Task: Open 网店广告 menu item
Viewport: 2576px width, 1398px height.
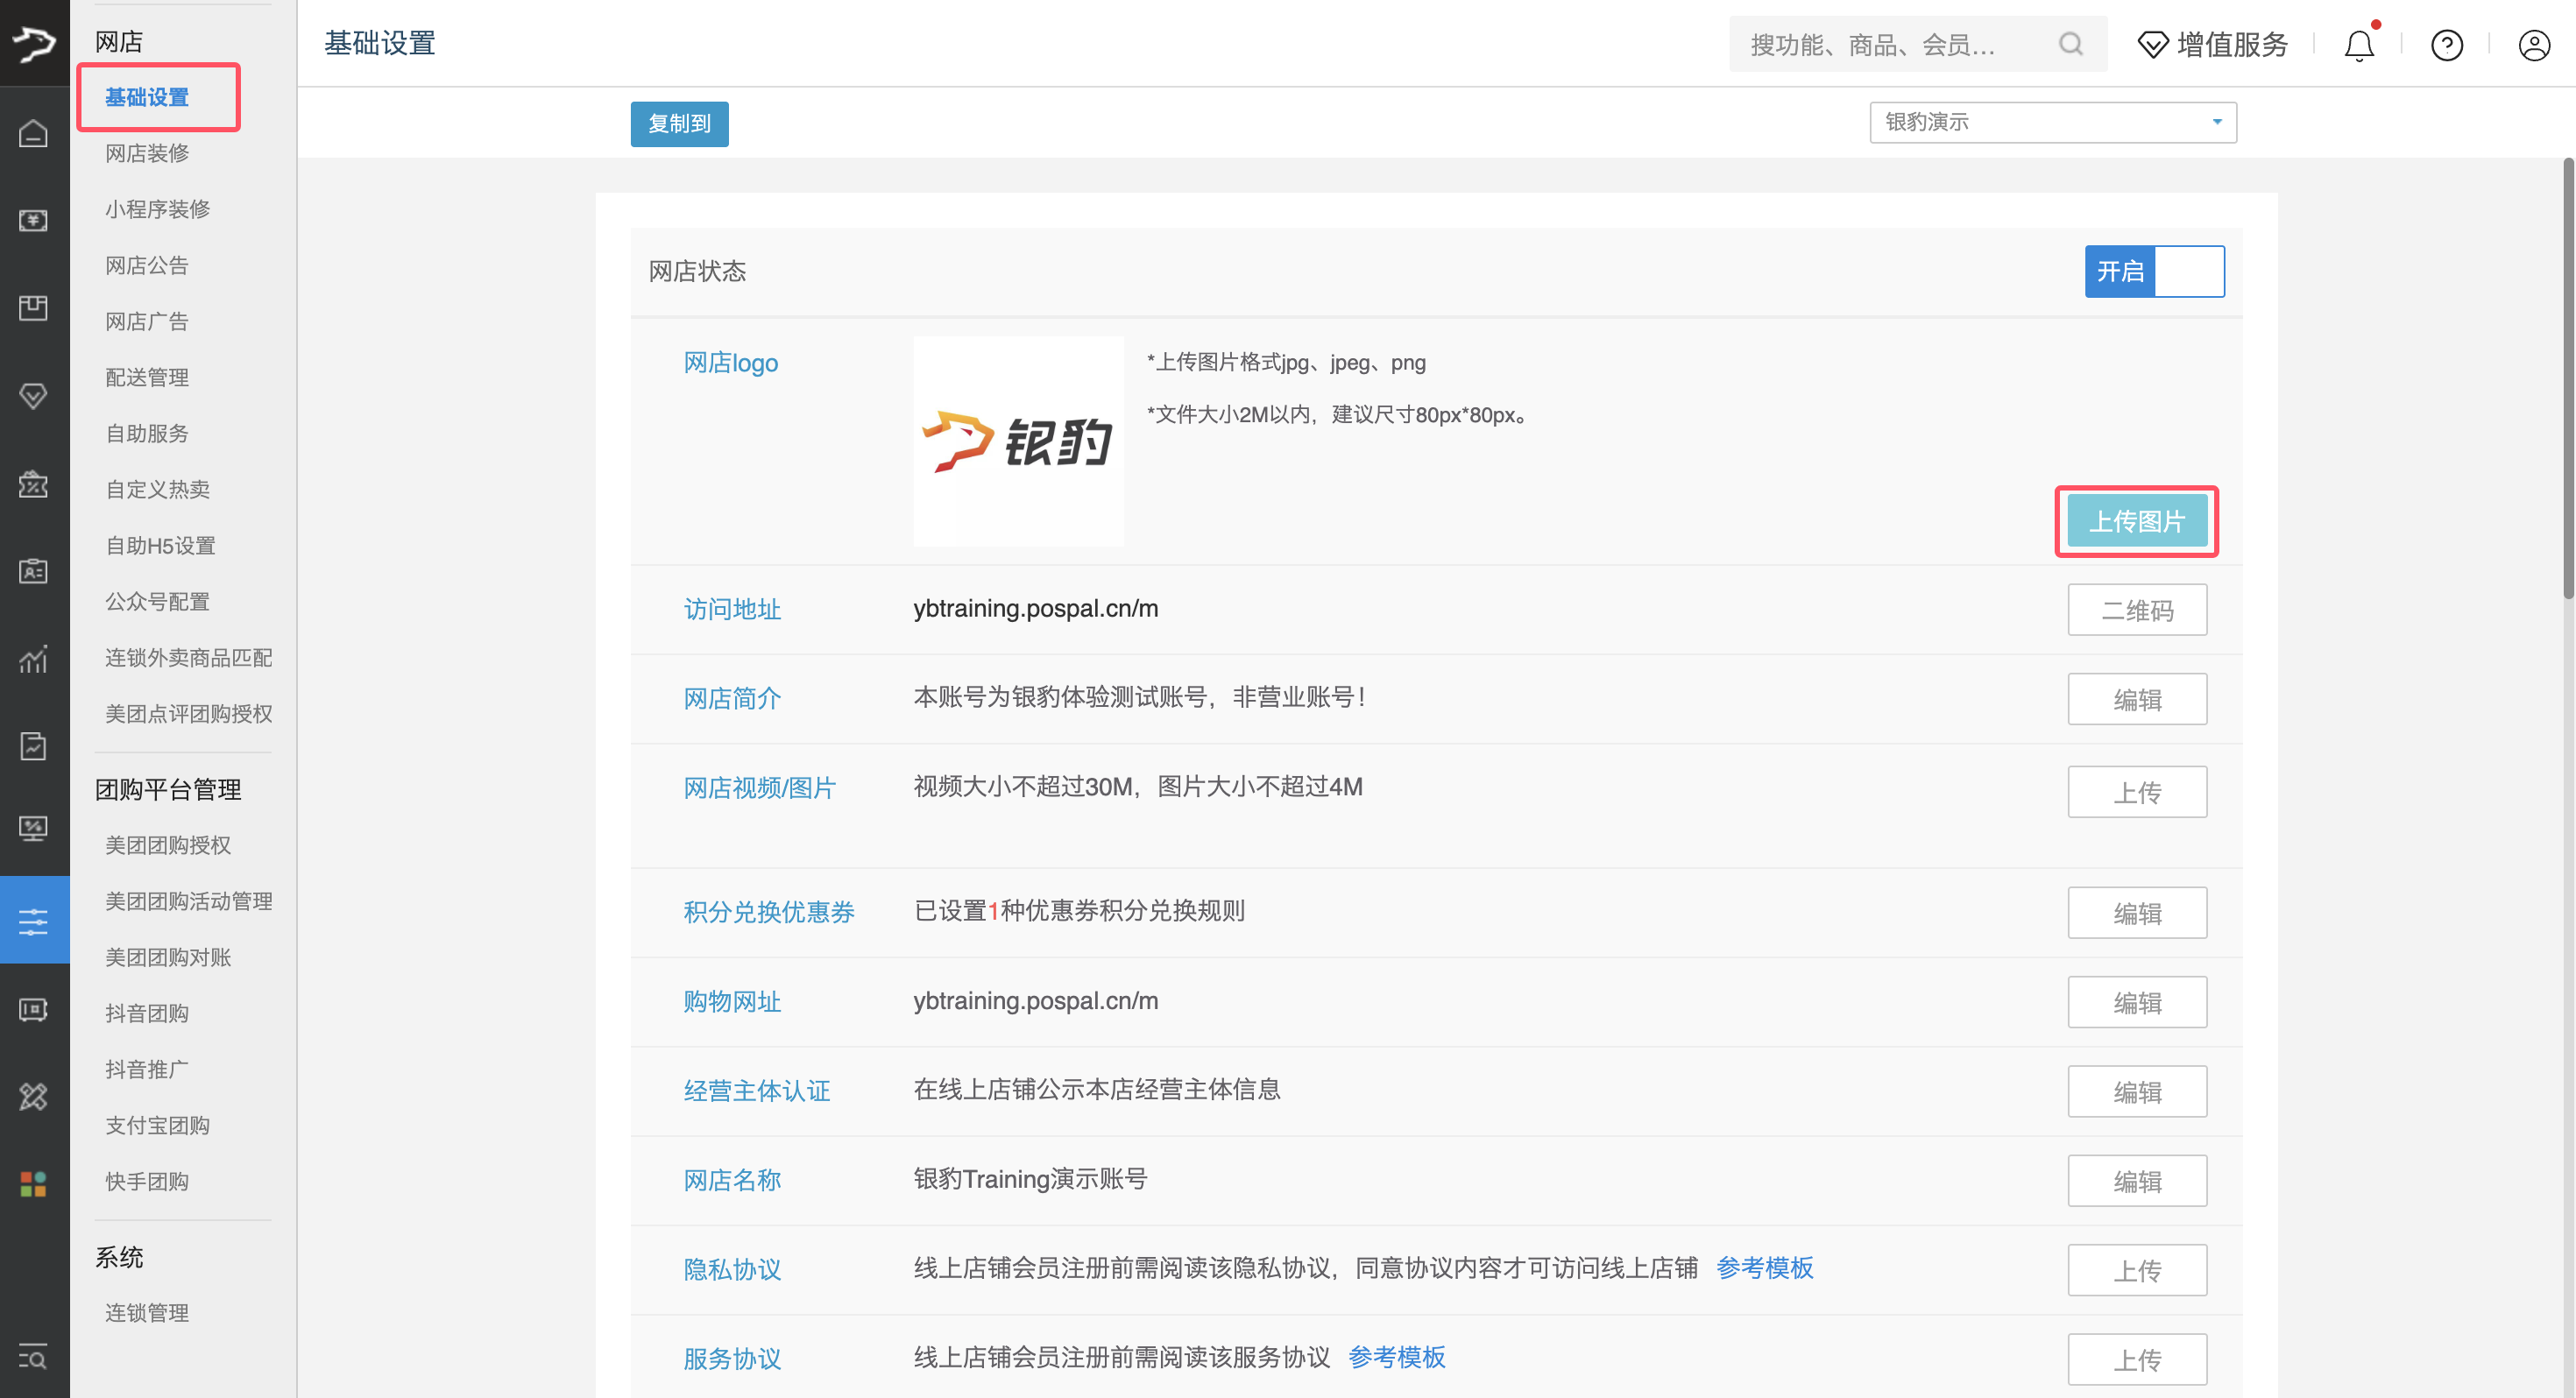Action: 147,321
